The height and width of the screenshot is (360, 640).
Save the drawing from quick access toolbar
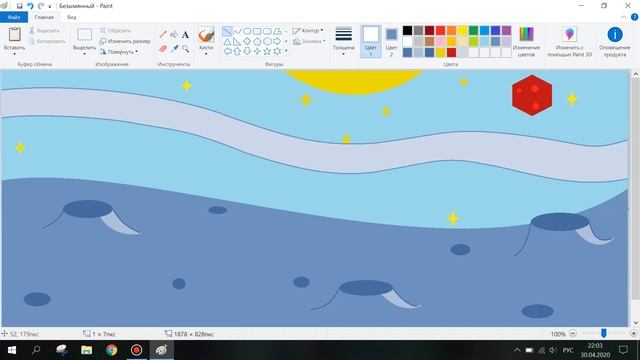coord(19,6)
